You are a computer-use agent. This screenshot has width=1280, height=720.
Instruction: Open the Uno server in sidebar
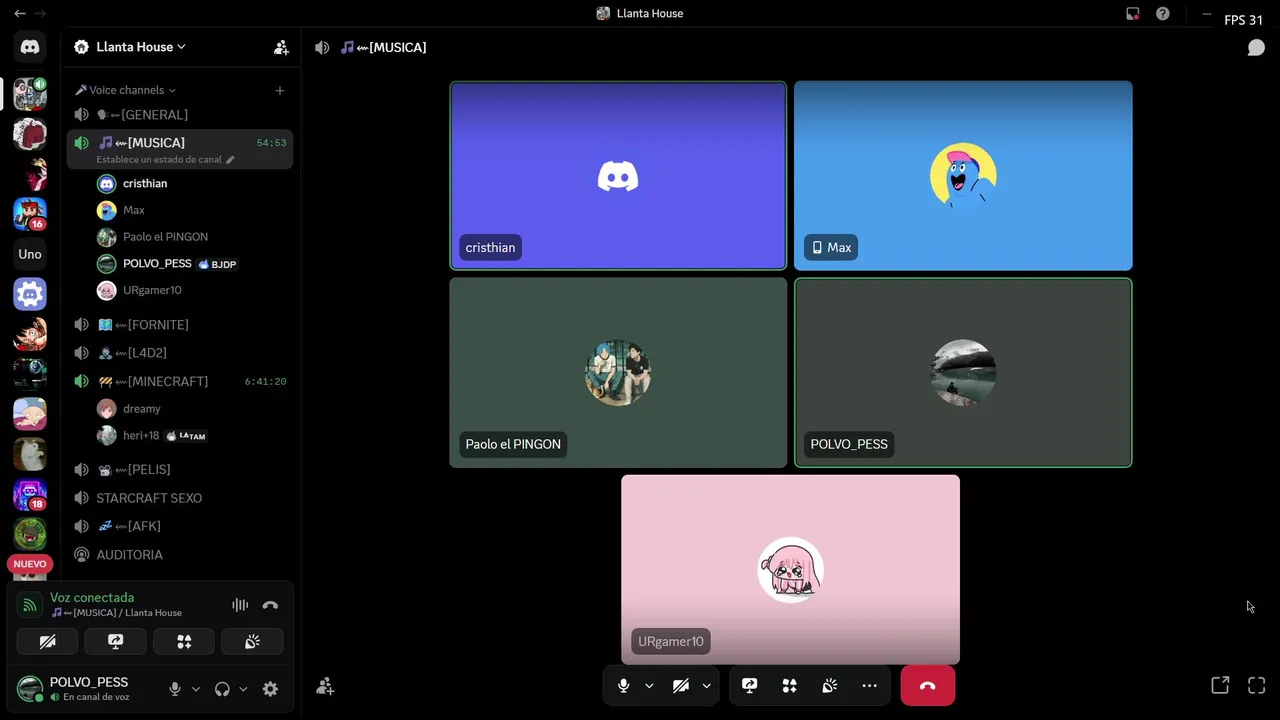(x=30, y=254)
